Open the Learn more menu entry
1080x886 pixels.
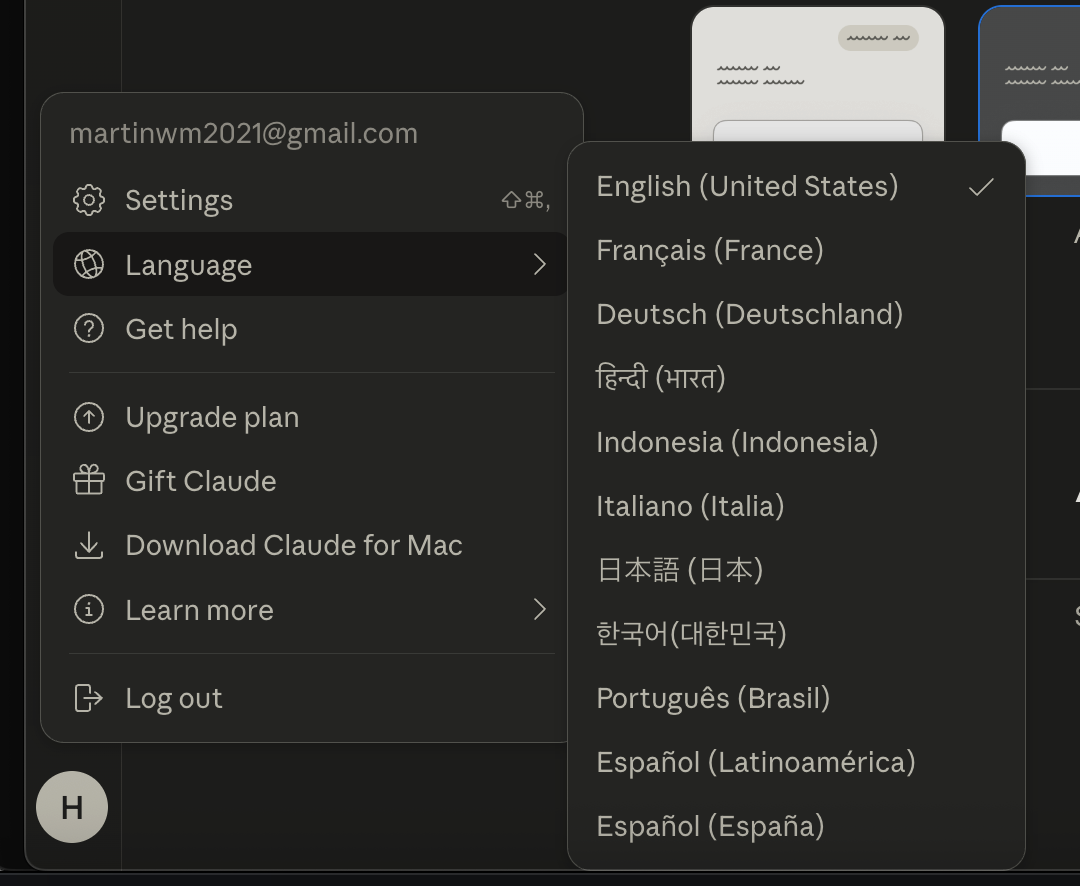click(311, 609)
